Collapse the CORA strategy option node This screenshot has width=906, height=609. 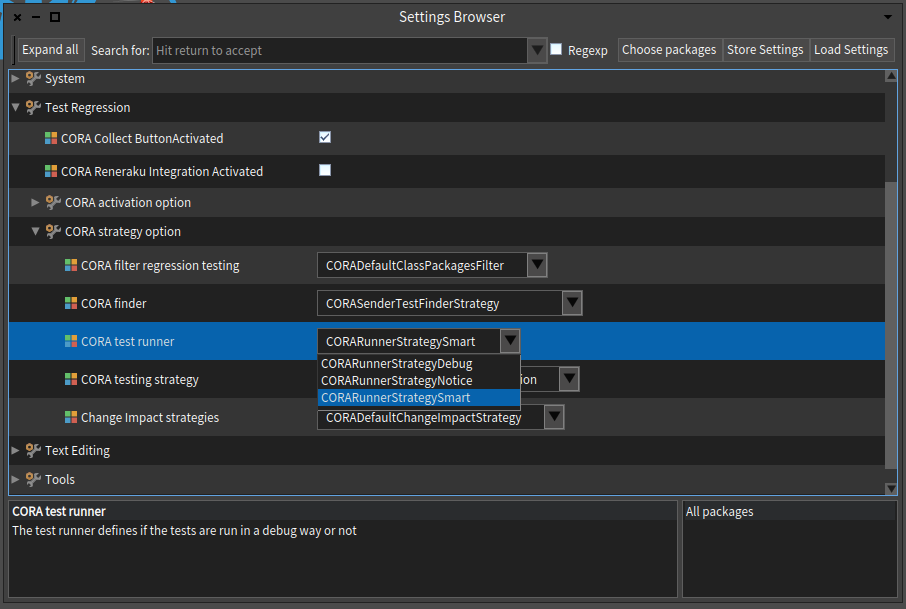pos(35,231)
